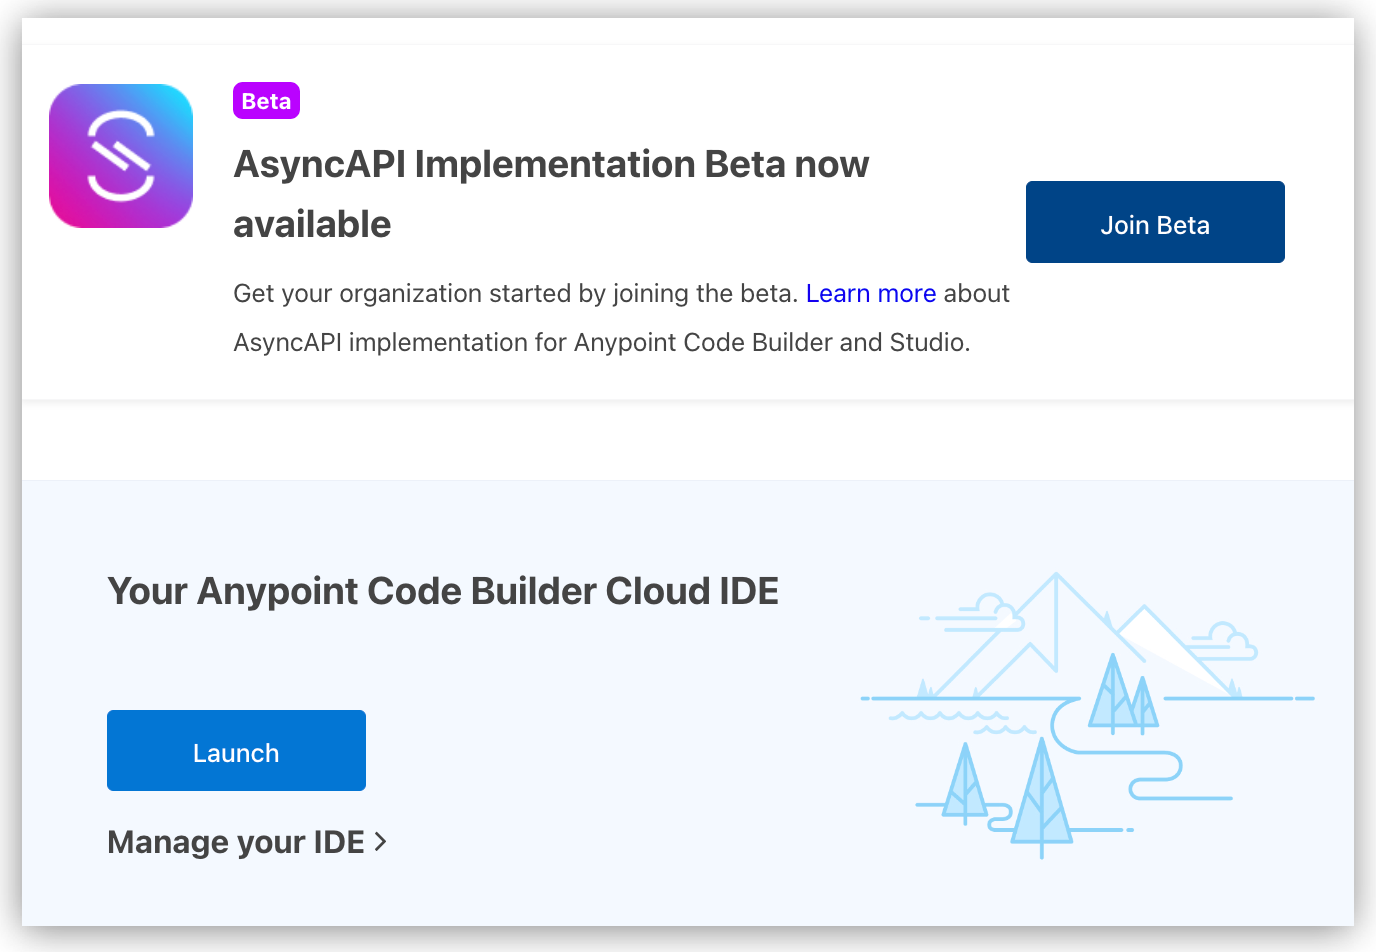Open the Manage your IDE link
1376x952 pixels.
[x=246, y=842]
